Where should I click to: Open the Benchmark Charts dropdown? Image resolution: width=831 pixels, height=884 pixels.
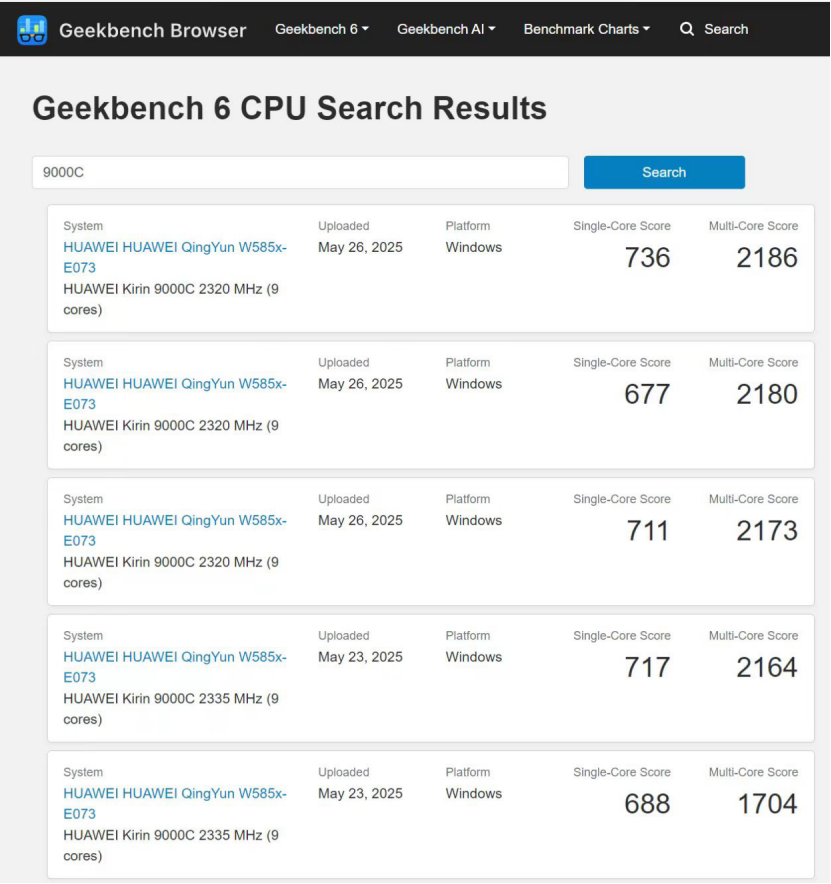(x=586, y=29)
